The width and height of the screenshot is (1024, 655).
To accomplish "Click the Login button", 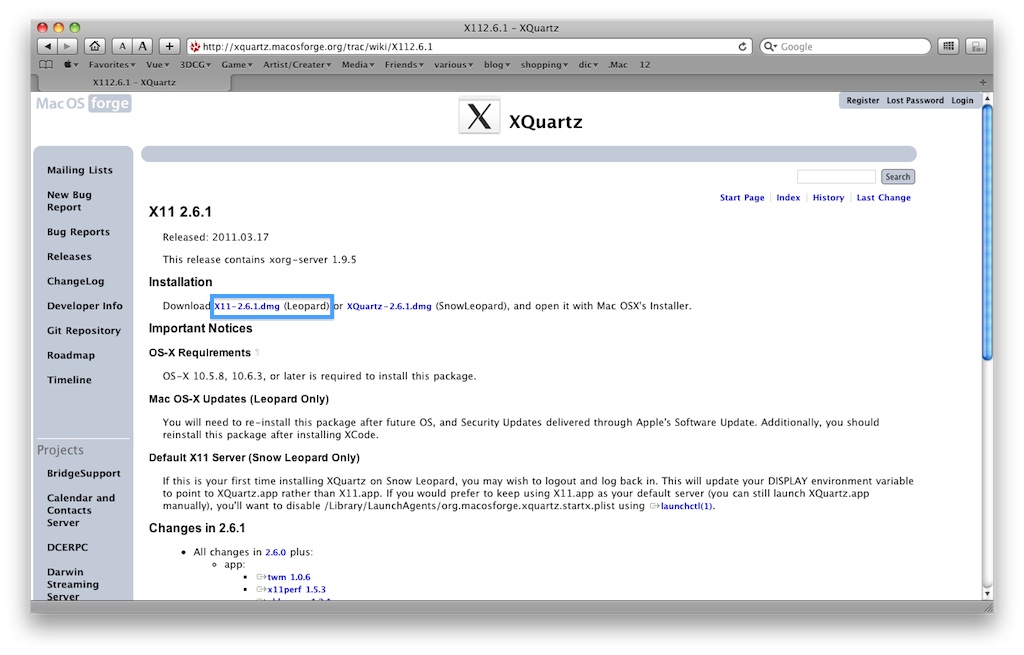I will 962,100.
